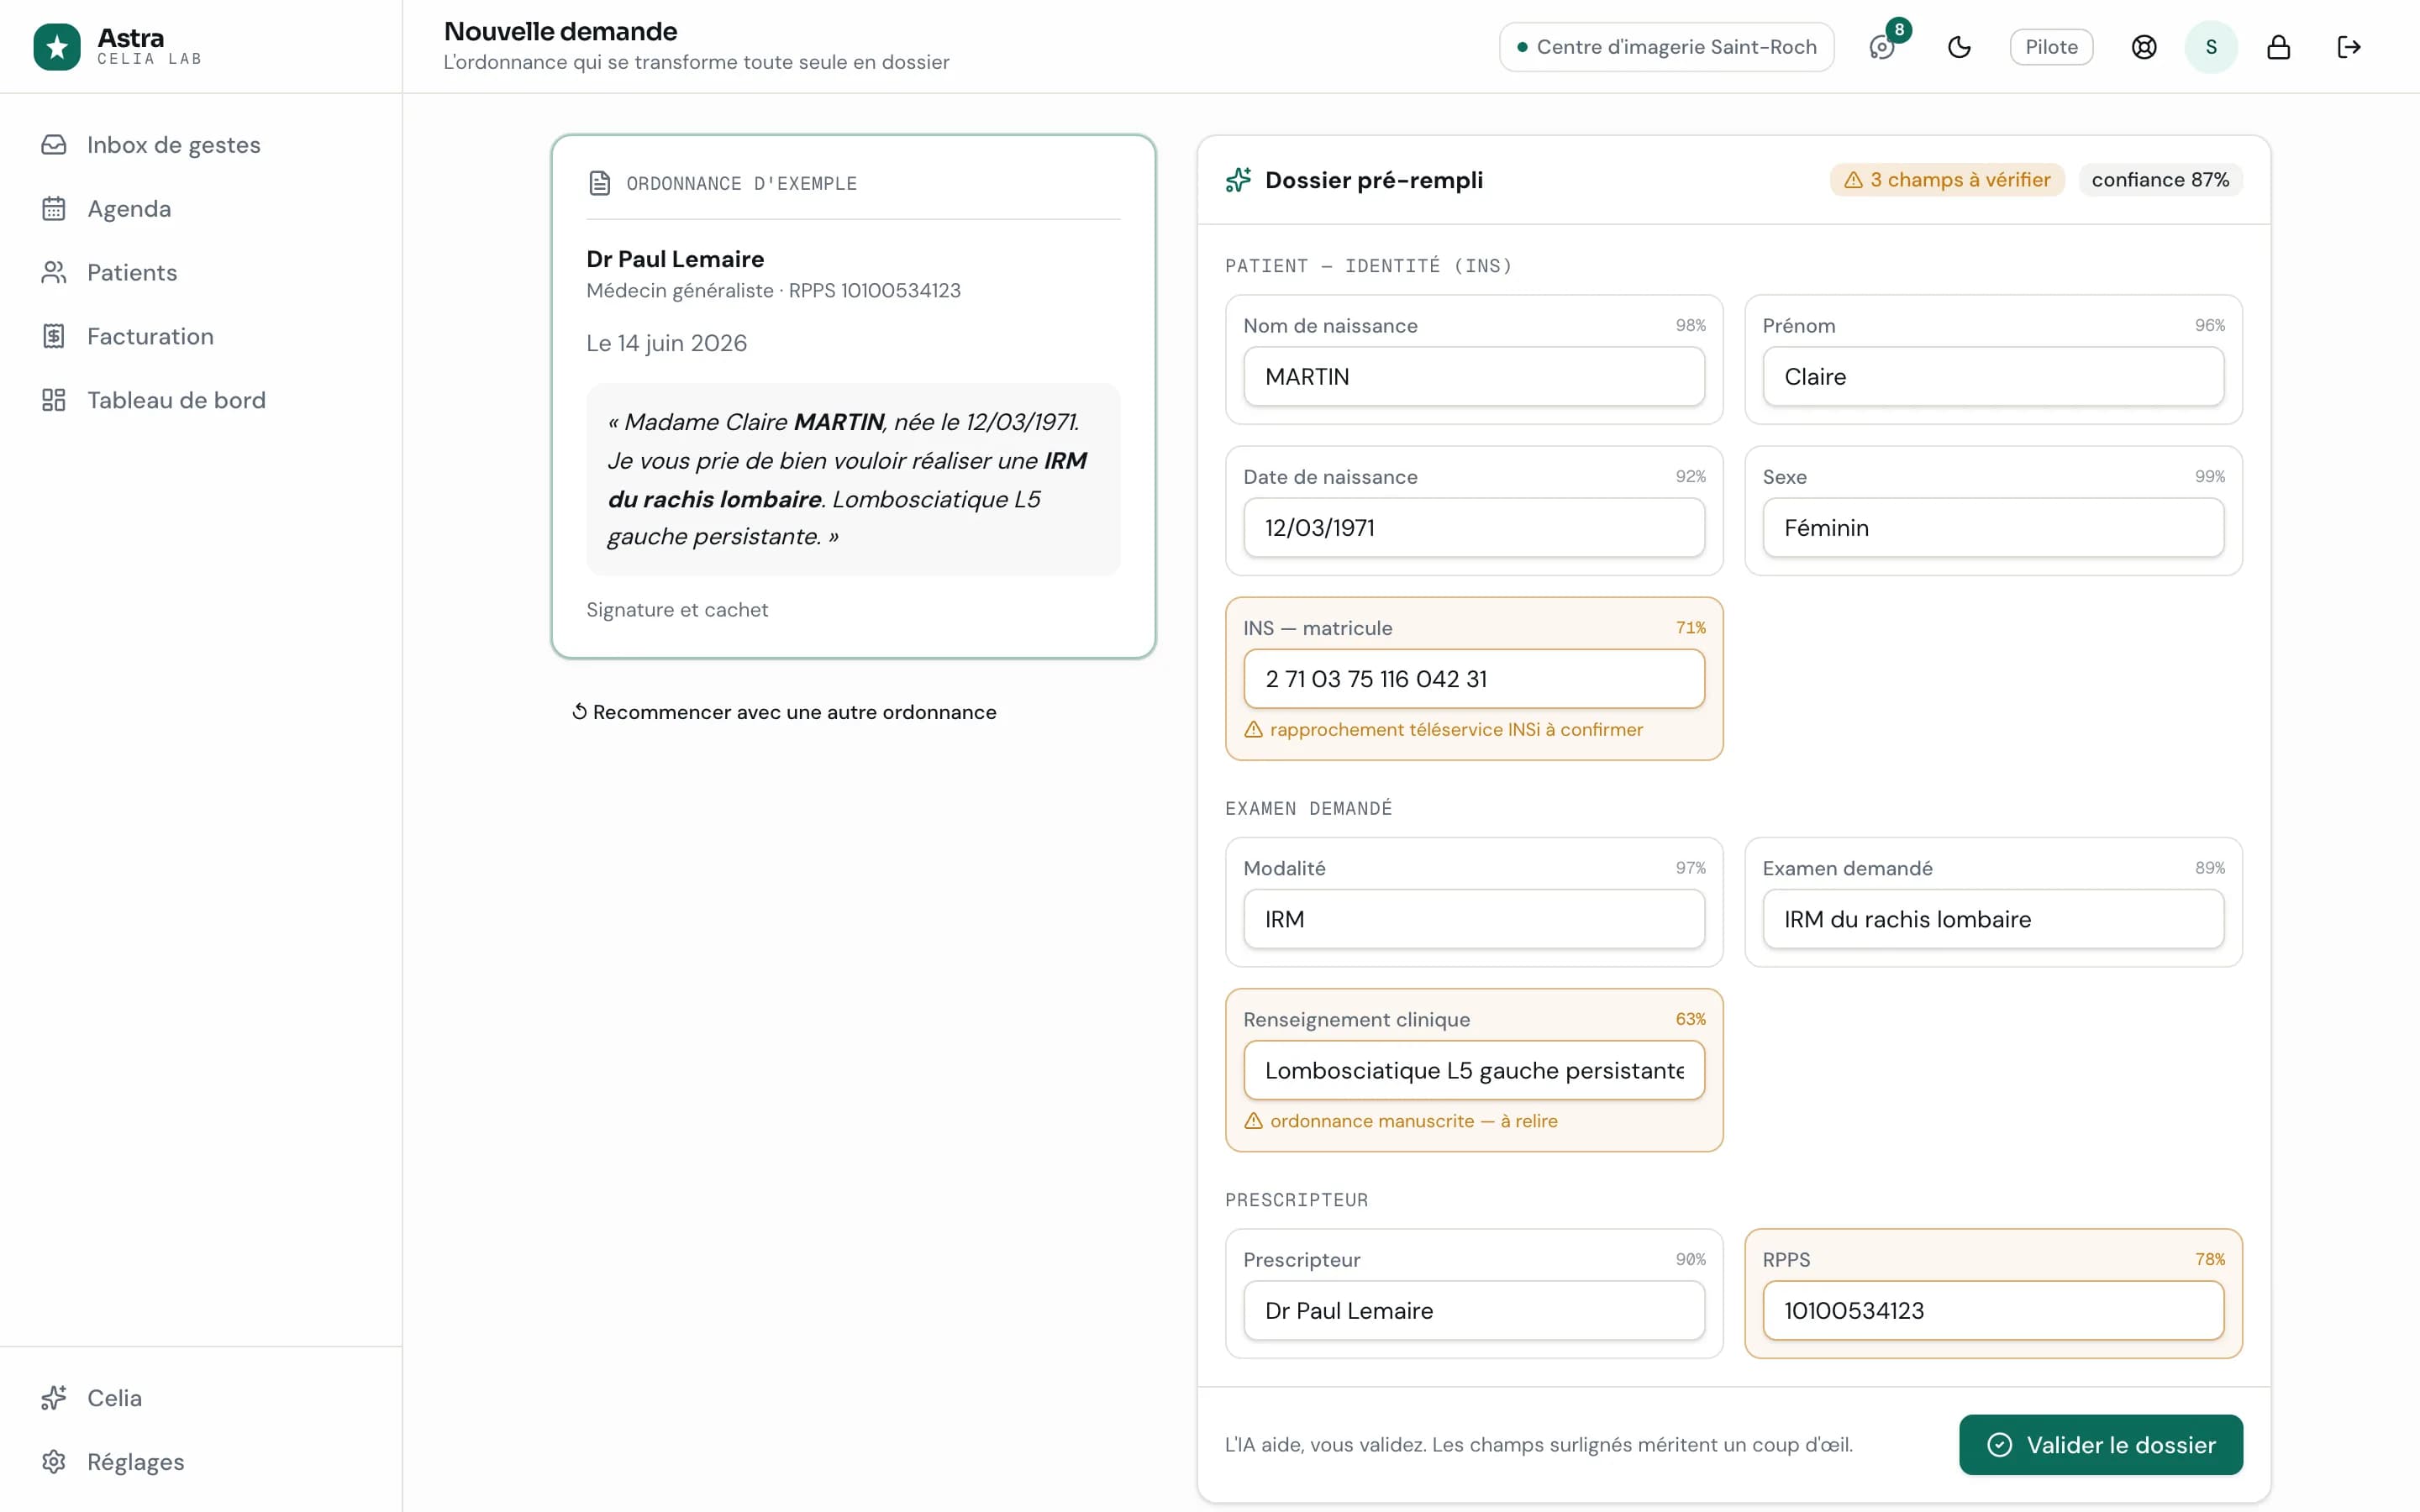The width and height of the screenshot is (2420, 1512).
Task: Edit the Prénom field
Action: pos(1993,376)
